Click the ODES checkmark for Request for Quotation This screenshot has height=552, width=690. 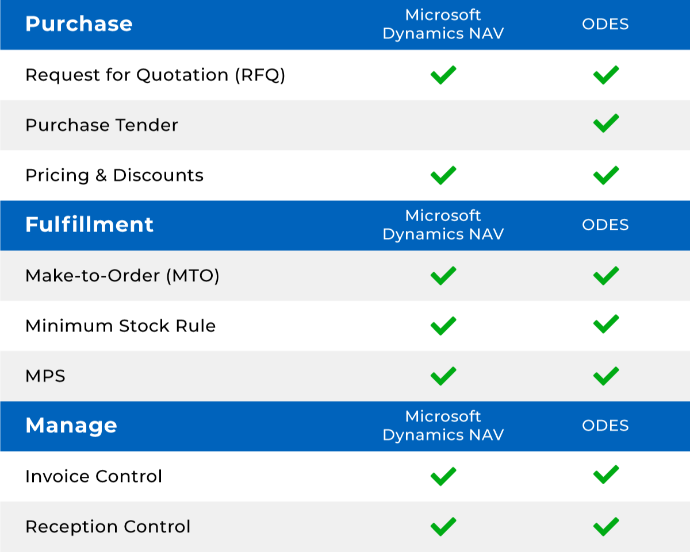tap(606, 75)
